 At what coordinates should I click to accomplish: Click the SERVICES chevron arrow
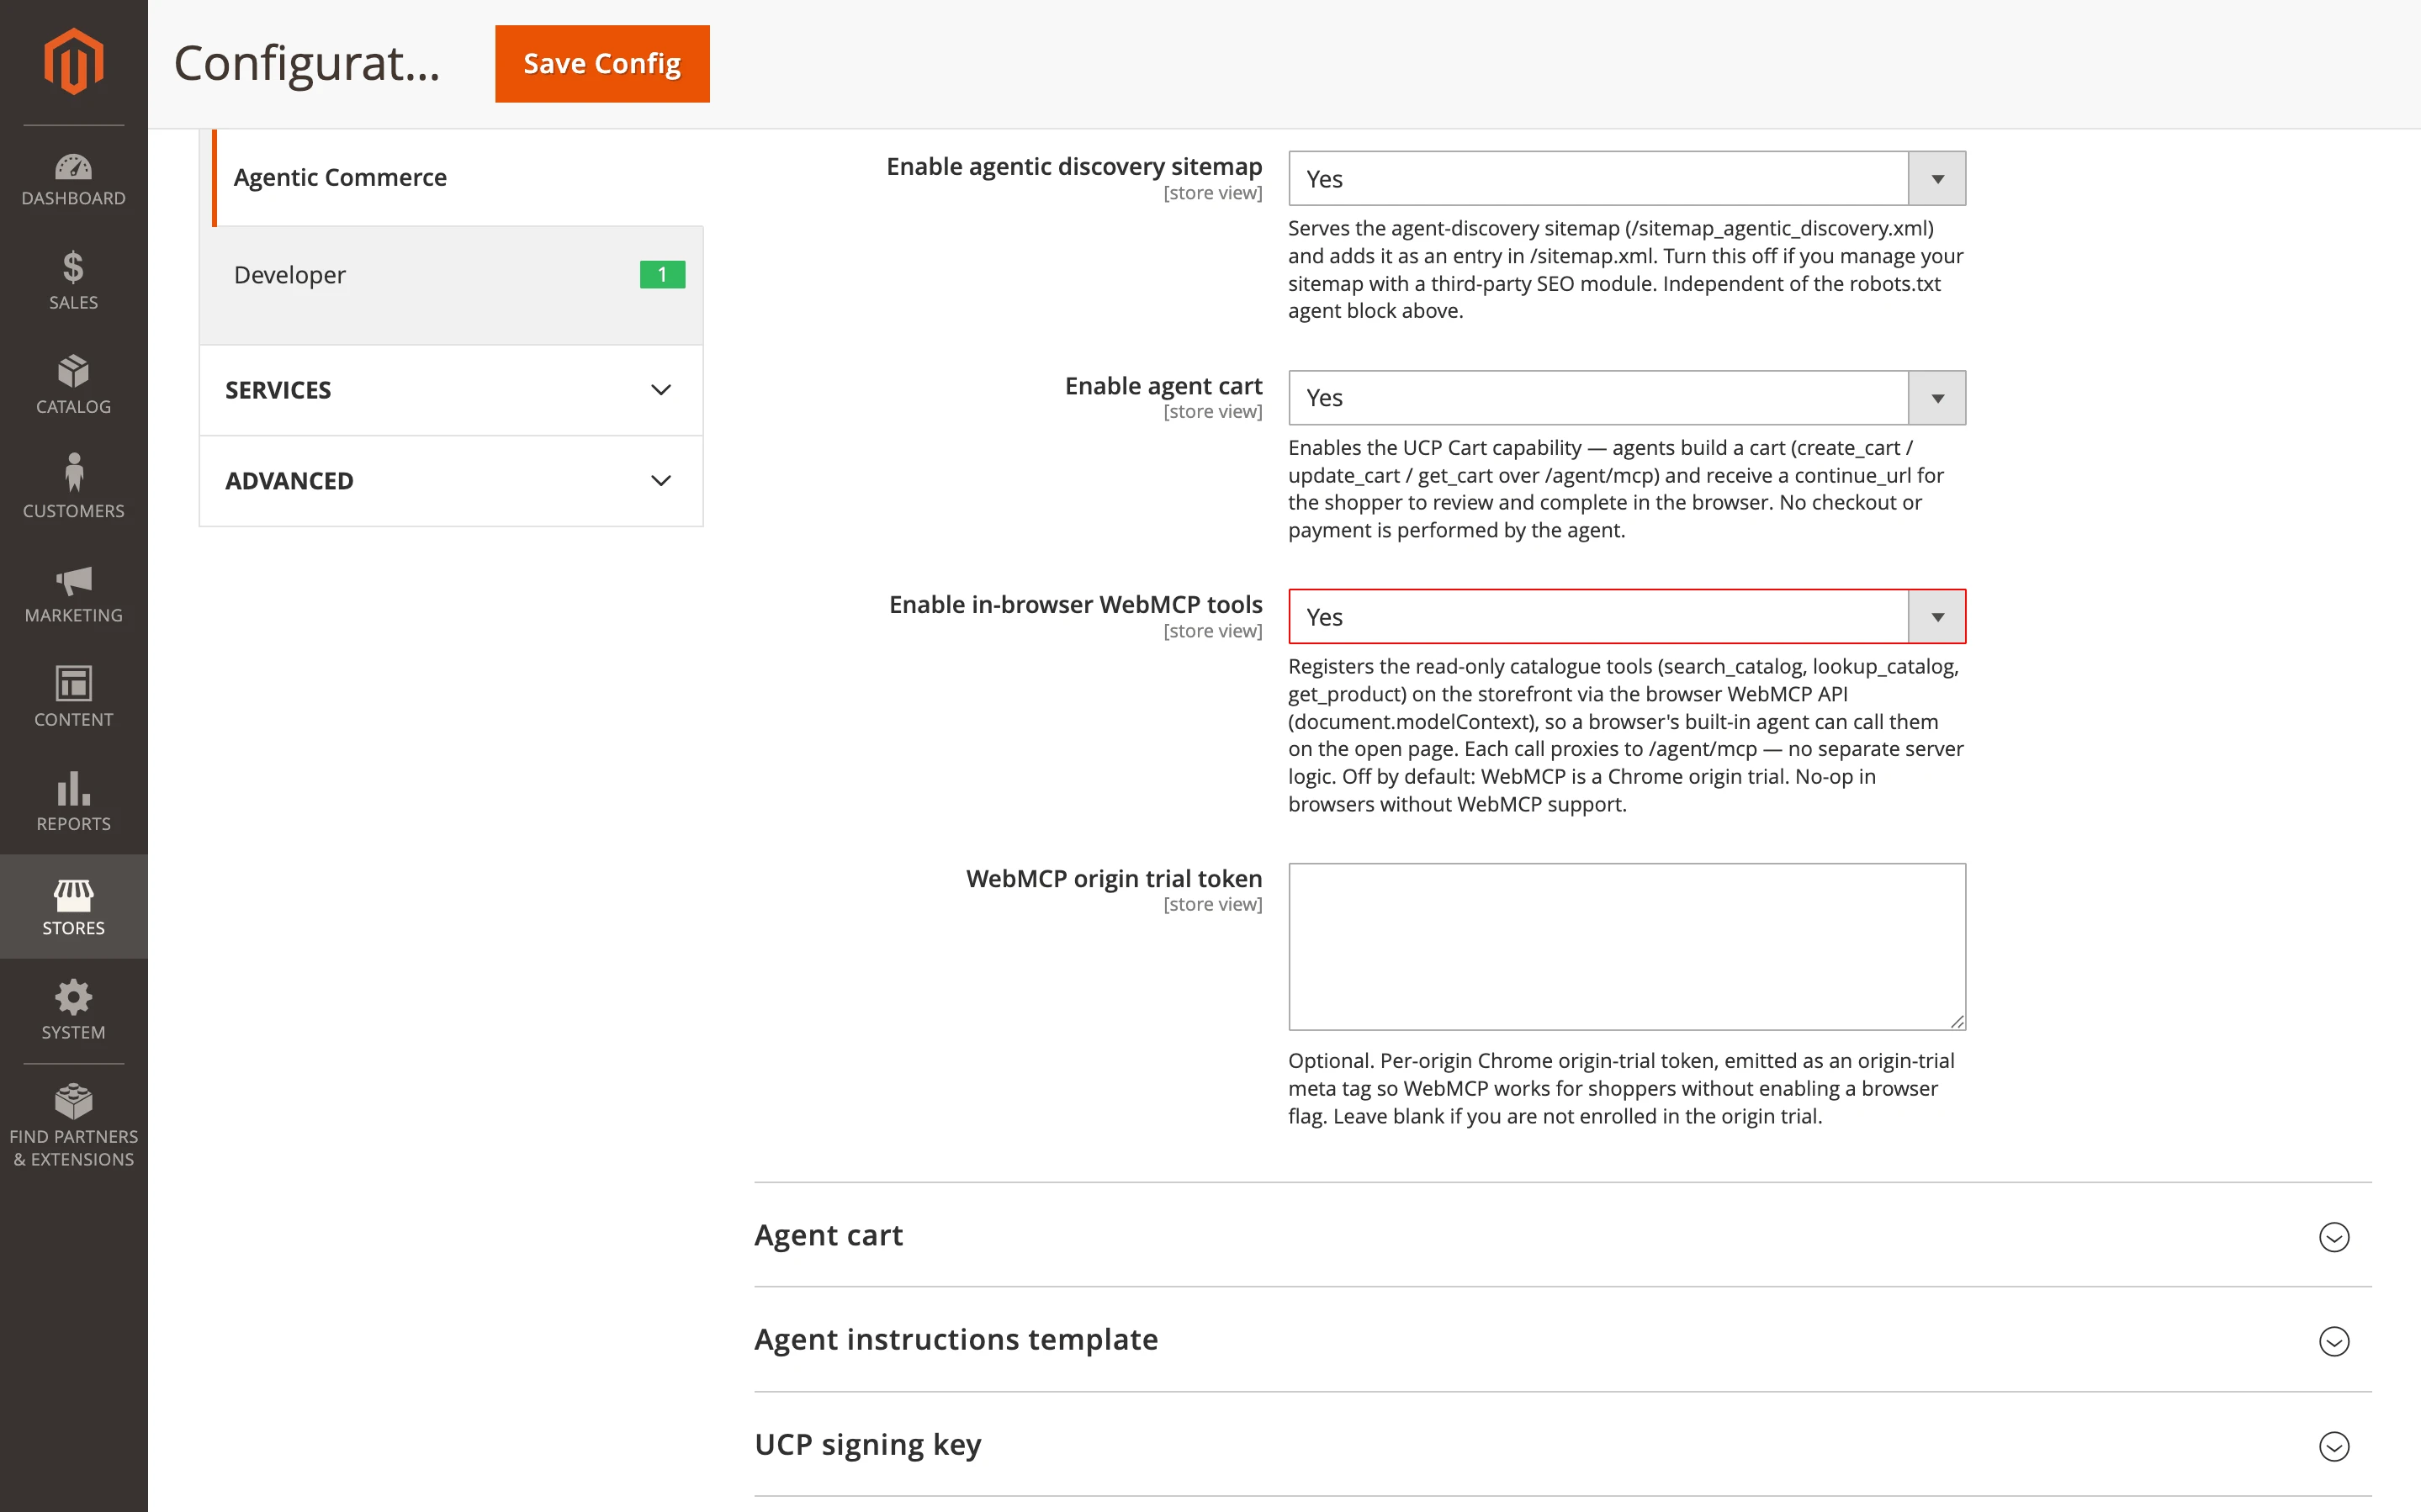(x=661, y=390)
